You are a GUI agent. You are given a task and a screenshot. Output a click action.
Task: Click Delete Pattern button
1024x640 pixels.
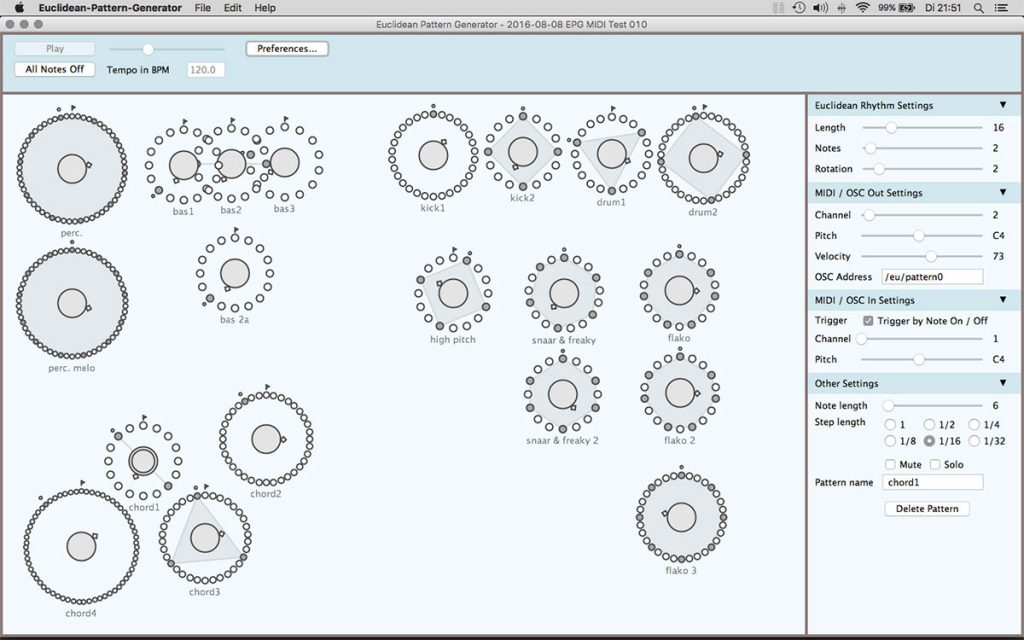tap(927, 509)
